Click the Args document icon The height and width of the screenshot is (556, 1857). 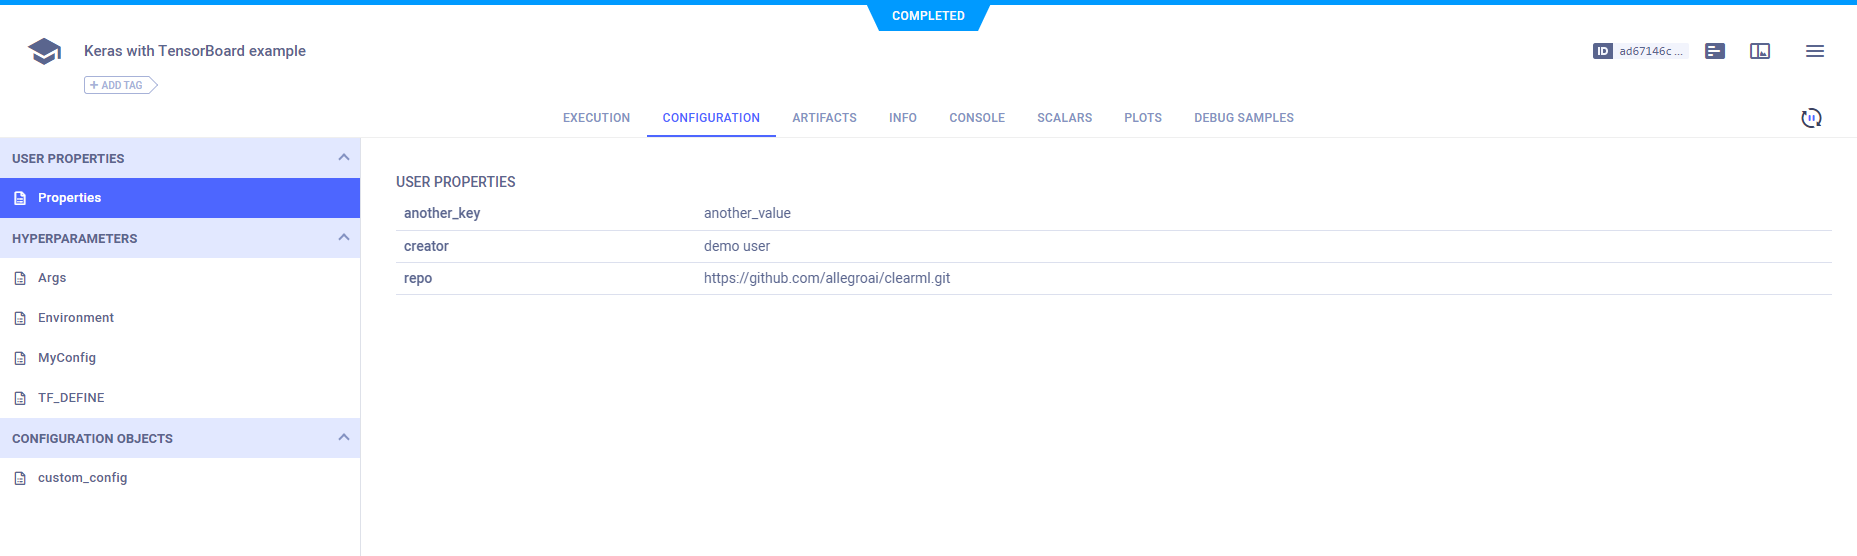[x=20, y=278]
